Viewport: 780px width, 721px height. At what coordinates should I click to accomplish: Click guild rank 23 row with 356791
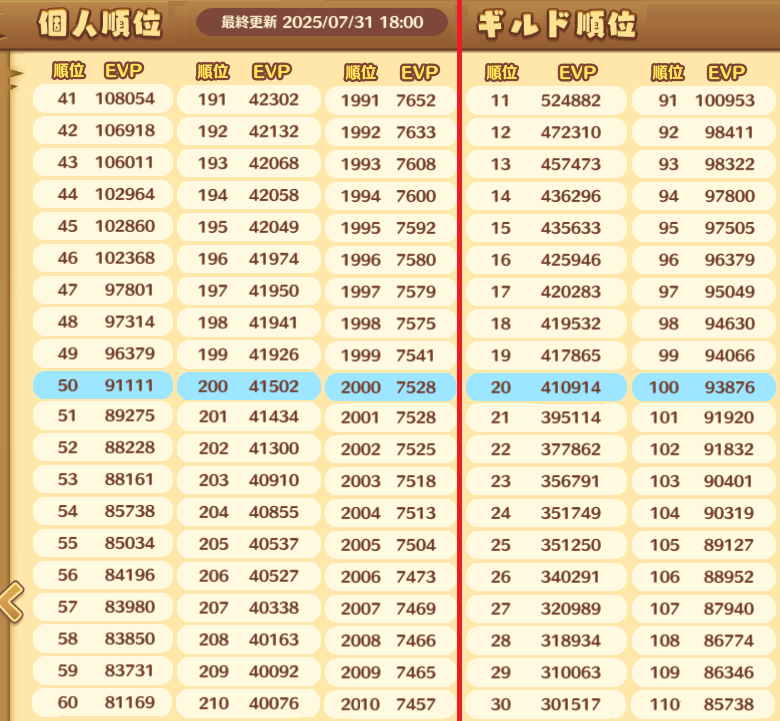tap(546, 481)
